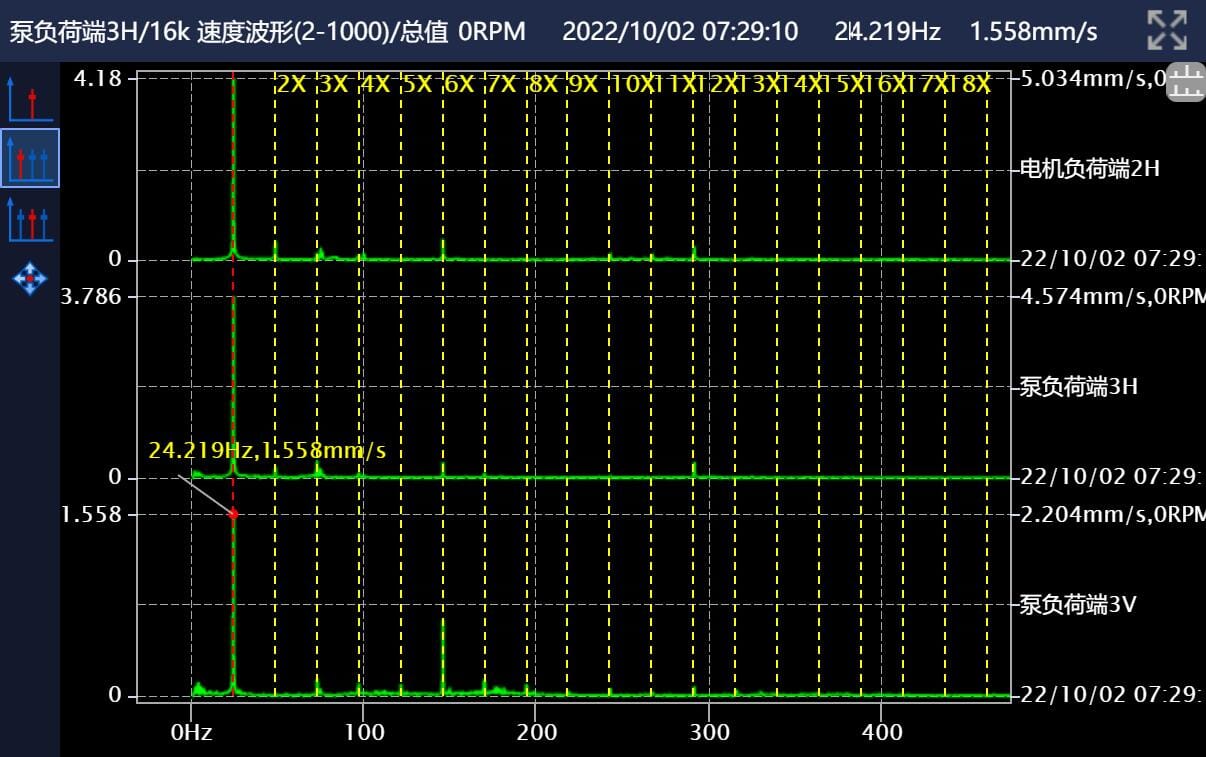The height and width of the screenshot is (757, 1206).
Task: Click the harmonic cursor icon in sidebar
Action: coord(29,159)
